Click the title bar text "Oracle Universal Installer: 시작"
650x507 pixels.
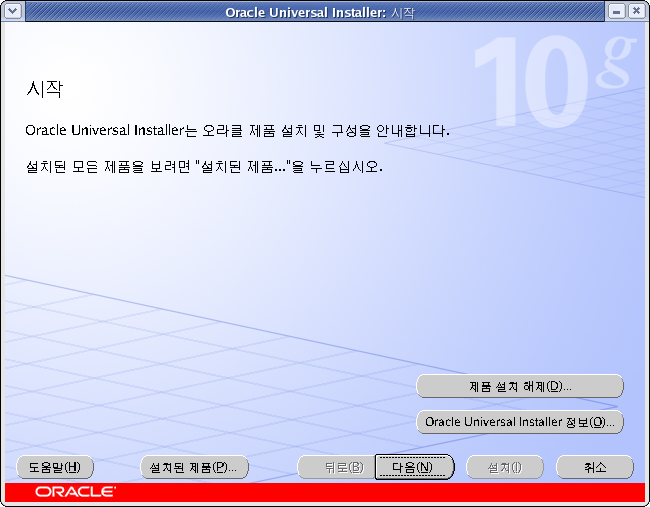(x=320, y=12)
